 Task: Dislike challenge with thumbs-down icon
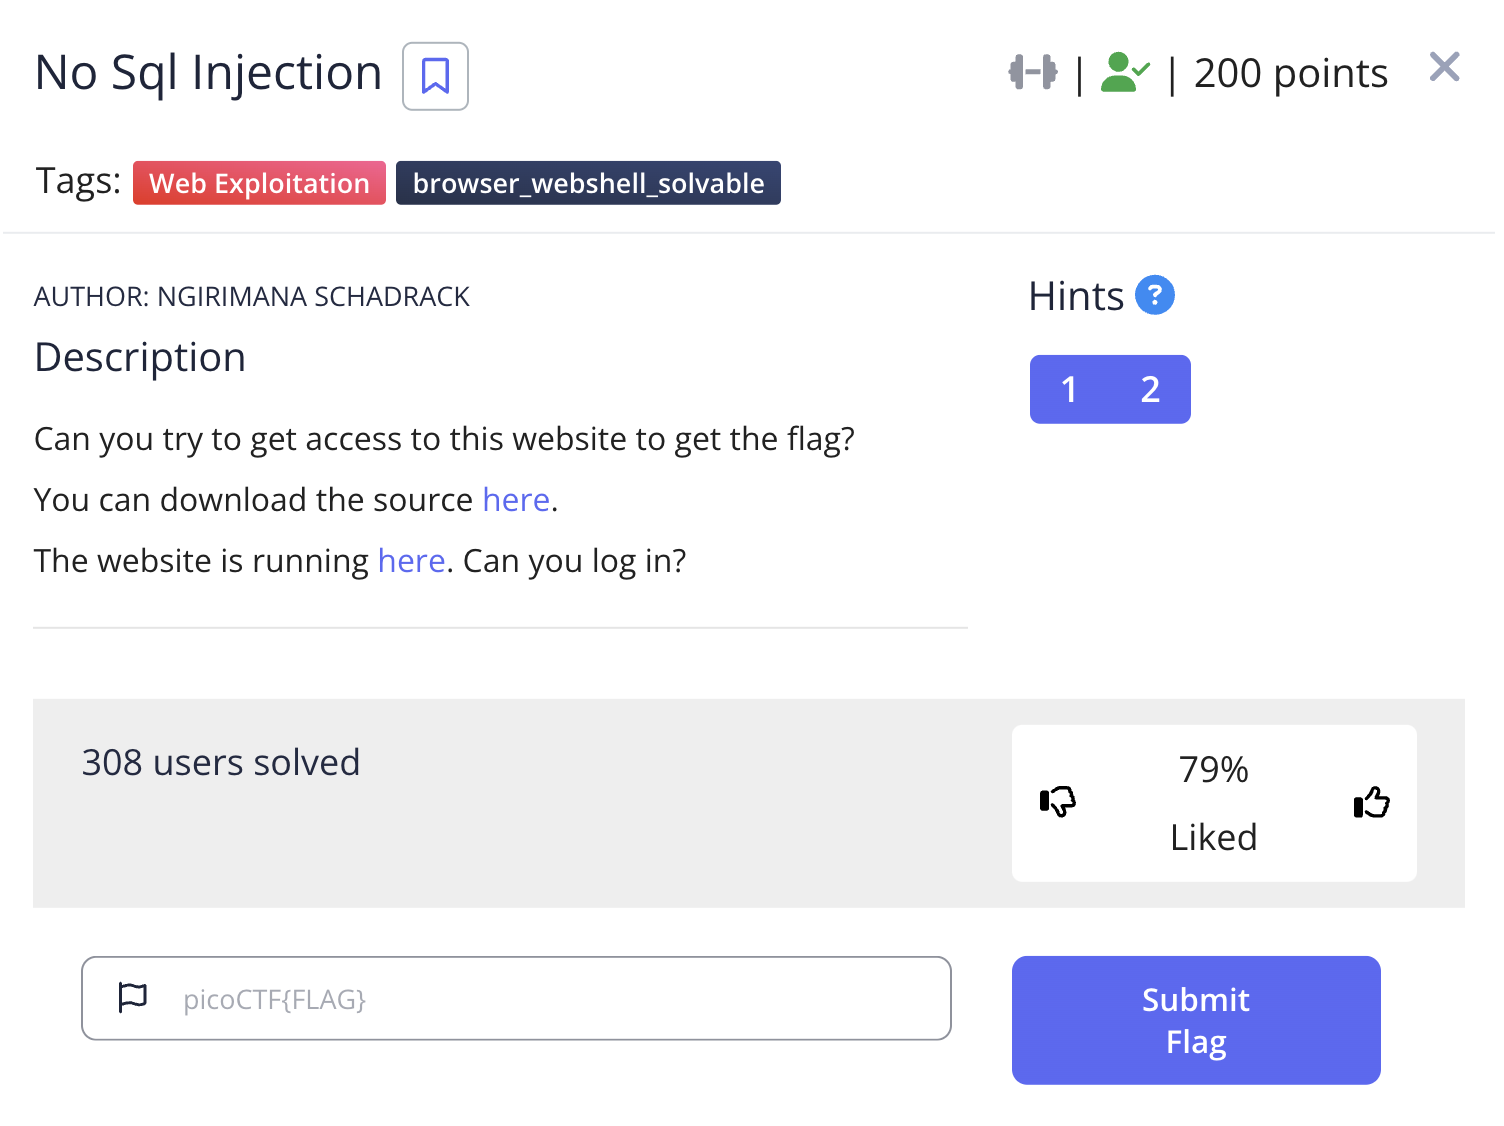pyautogui.click(x=1057, y=802)
